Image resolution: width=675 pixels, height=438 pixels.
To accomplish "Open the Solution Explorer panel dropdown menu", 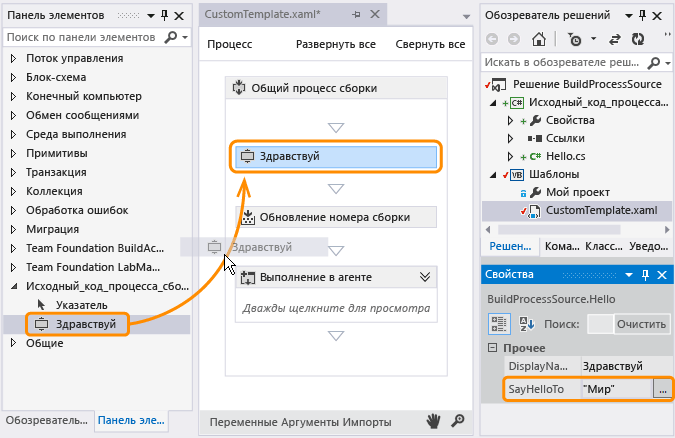I will (629, 16).
